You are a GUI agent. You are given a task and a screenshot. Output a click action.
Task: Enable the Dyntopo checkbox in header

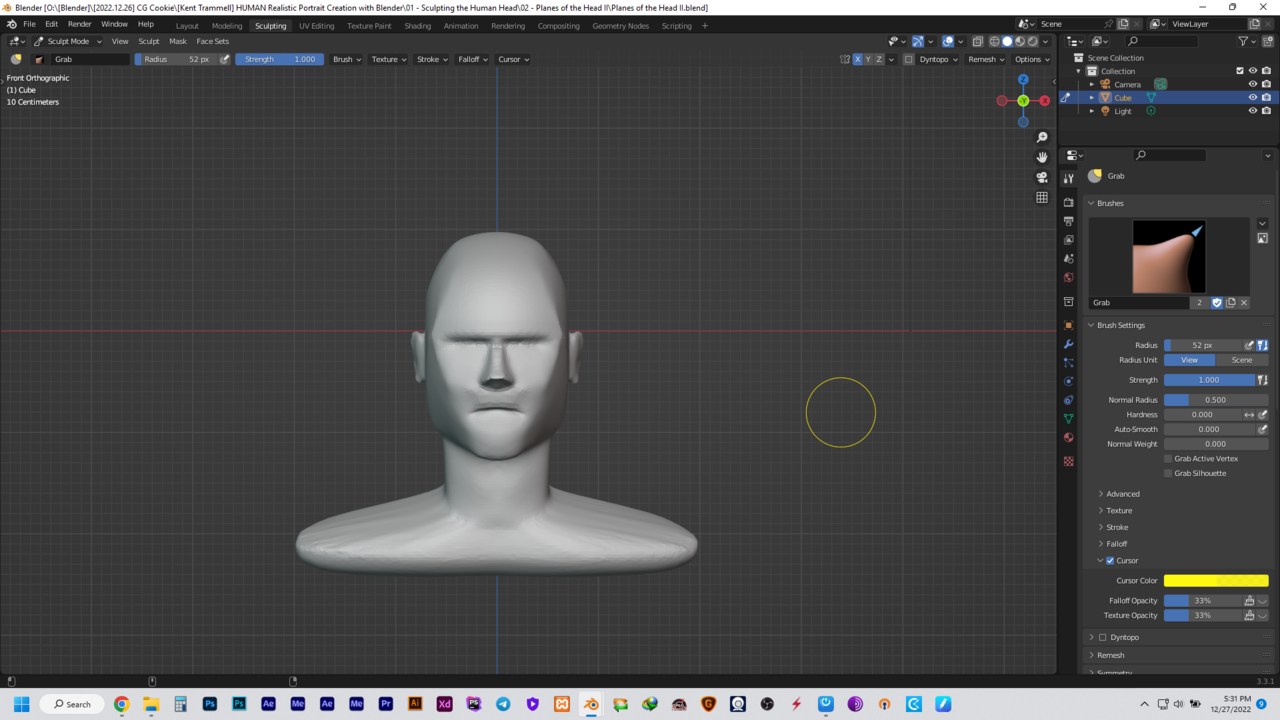[909, 59]
